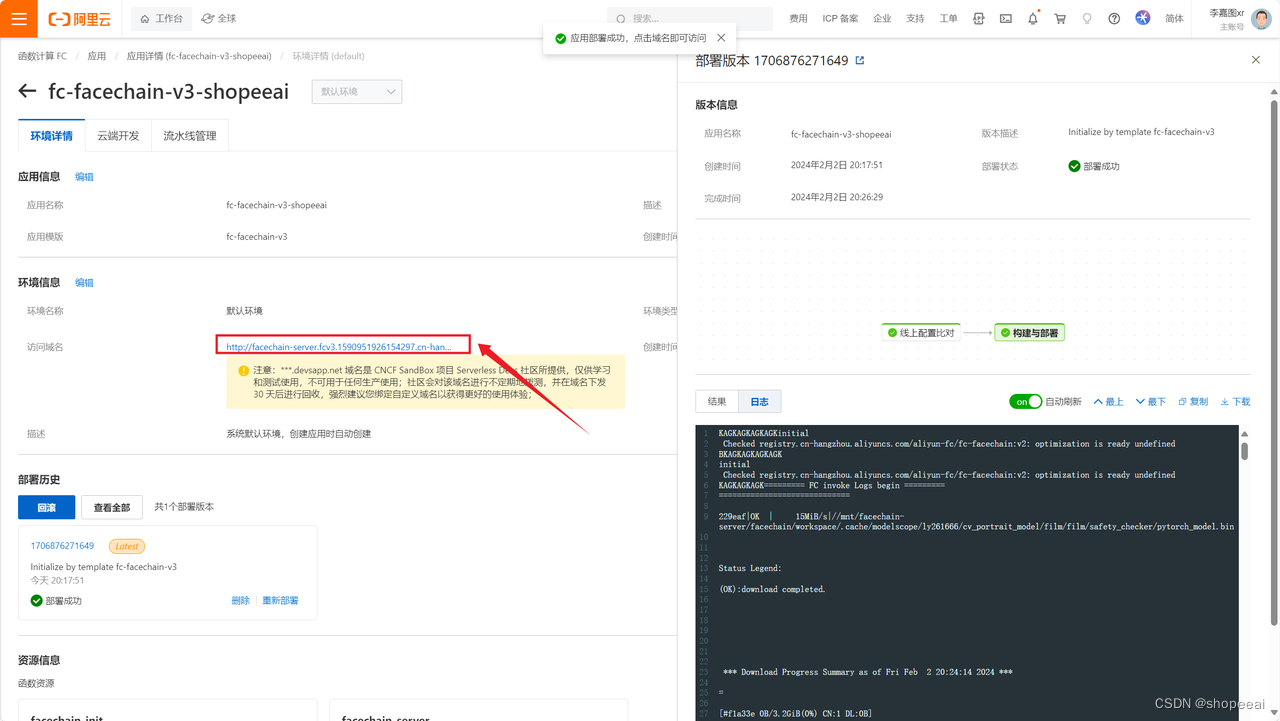Open the 全球 region selector
This screenshot has height=721, width=1280.
(219, 19)
